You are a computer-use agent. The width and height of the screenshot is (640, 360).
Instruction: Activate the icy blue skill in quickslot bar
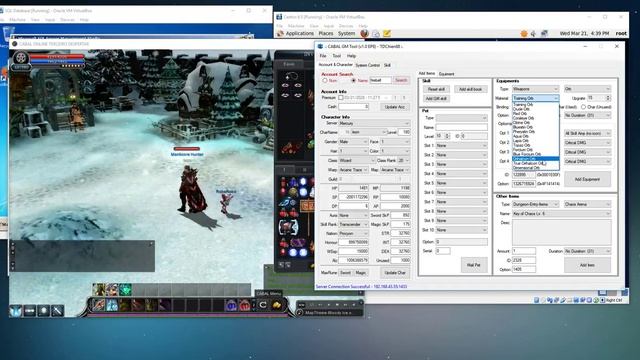pyautogui.click(x=112, y=305)
